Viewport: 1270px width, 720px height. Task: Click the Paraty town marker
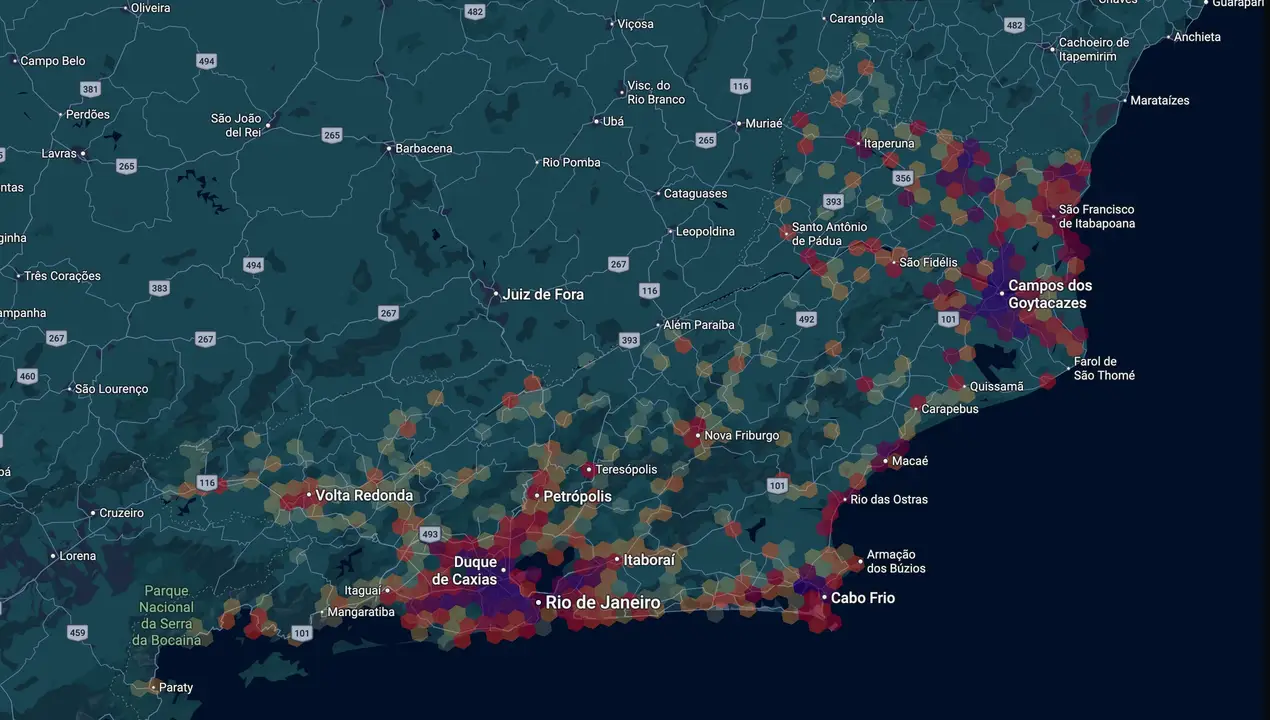pos(152,687)
